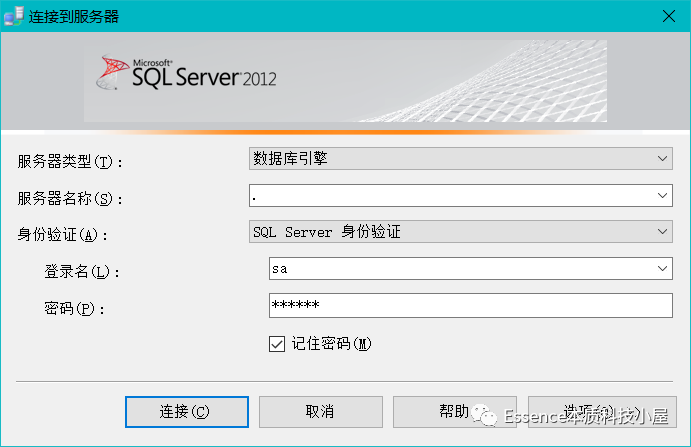
Task: Click the 登录名 field containing sa
Action: tap(460, 269)
